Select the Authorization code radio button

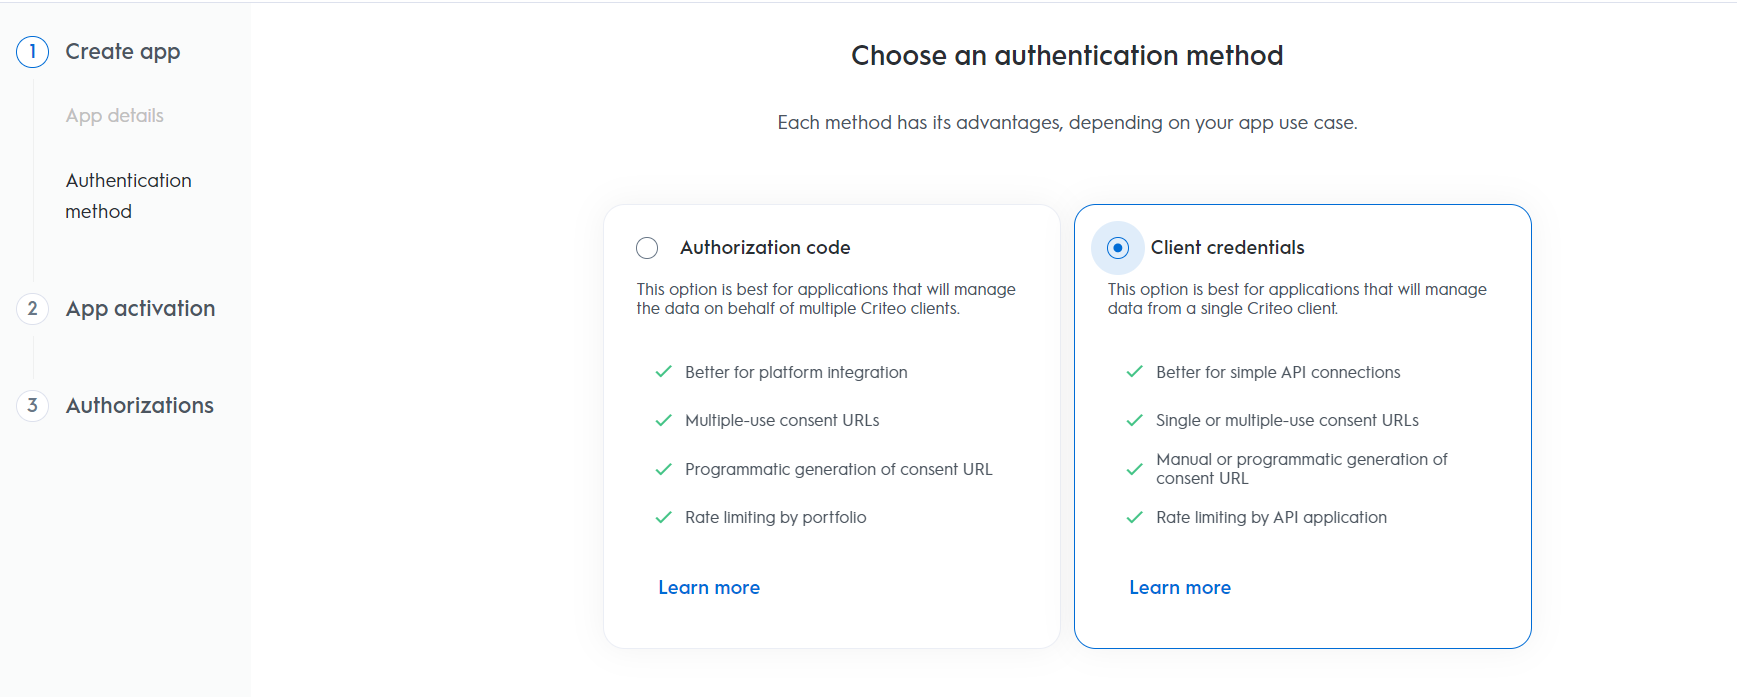647,248
